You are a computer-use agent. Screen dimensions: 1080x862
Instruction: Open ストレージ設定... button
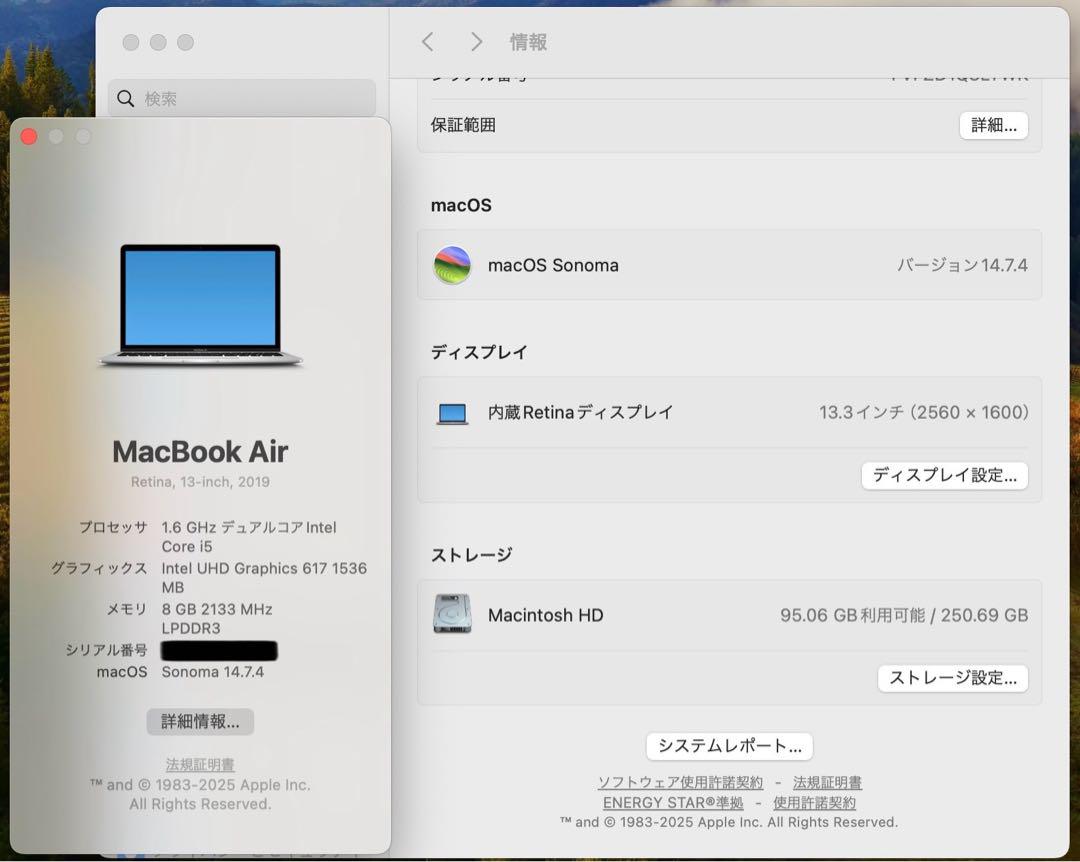tap(953, 678)
